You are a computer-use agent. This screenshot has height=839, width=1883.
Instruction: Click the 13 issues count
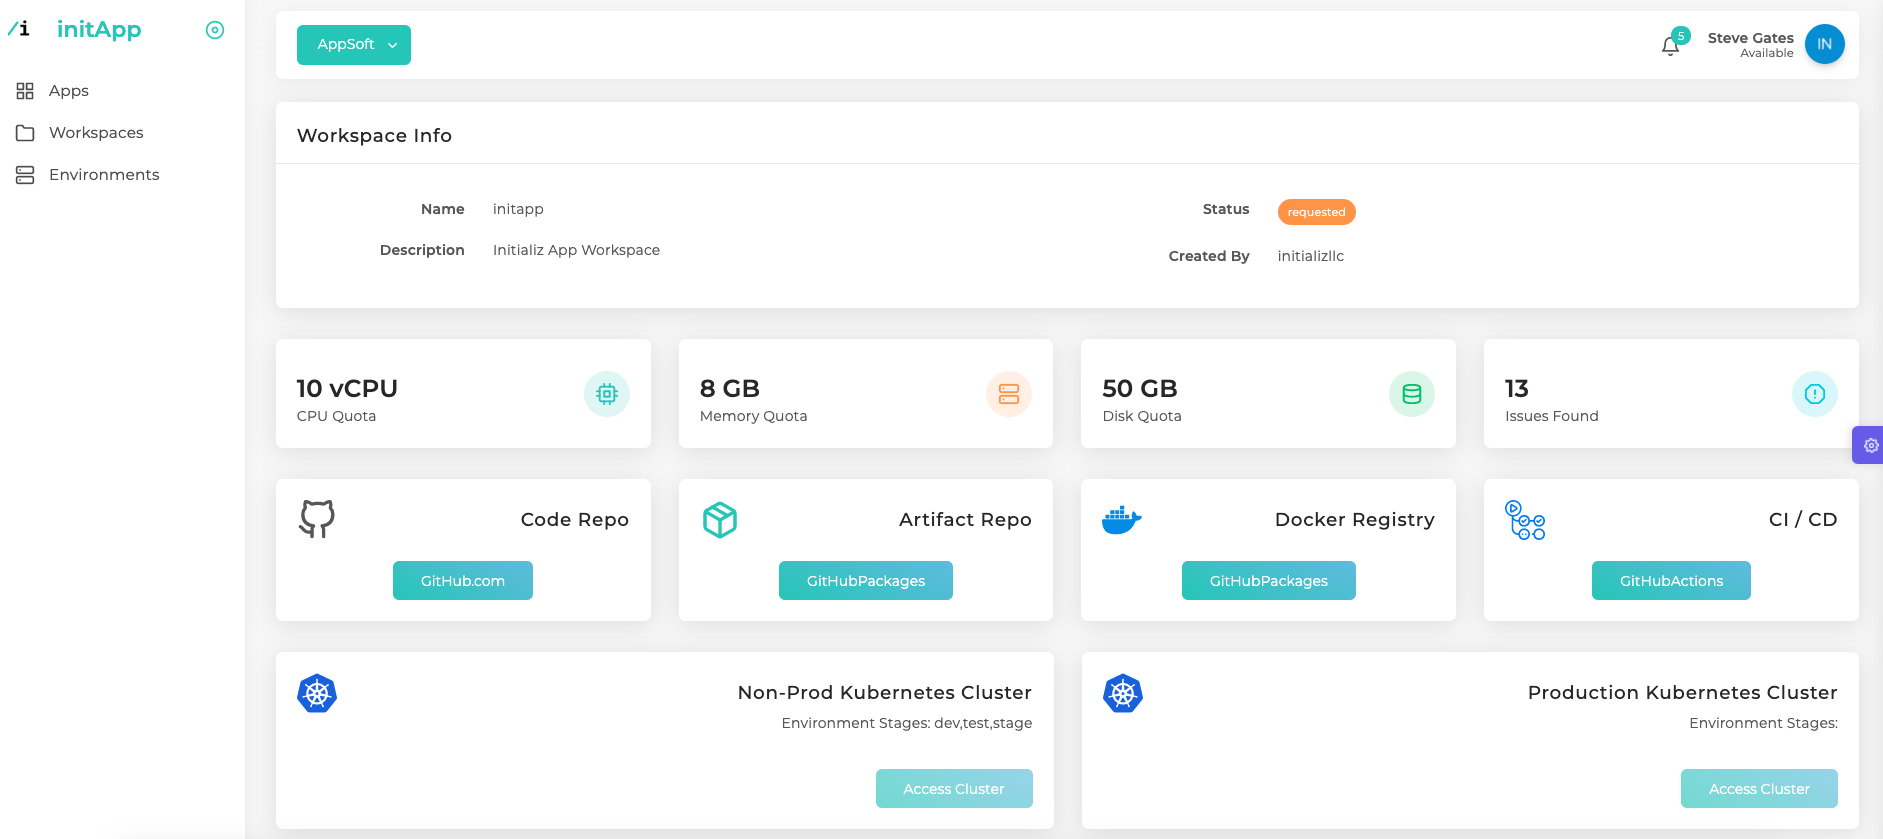[1517, 389]
